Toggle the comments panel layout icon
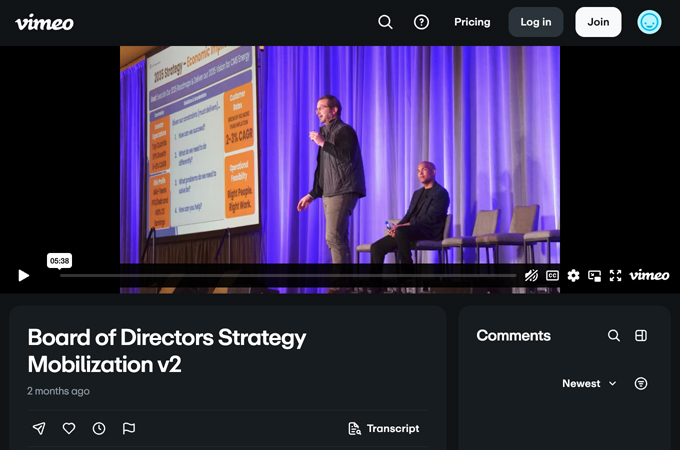This screenshot has width=680, height=450. click(x=641, y=335)
